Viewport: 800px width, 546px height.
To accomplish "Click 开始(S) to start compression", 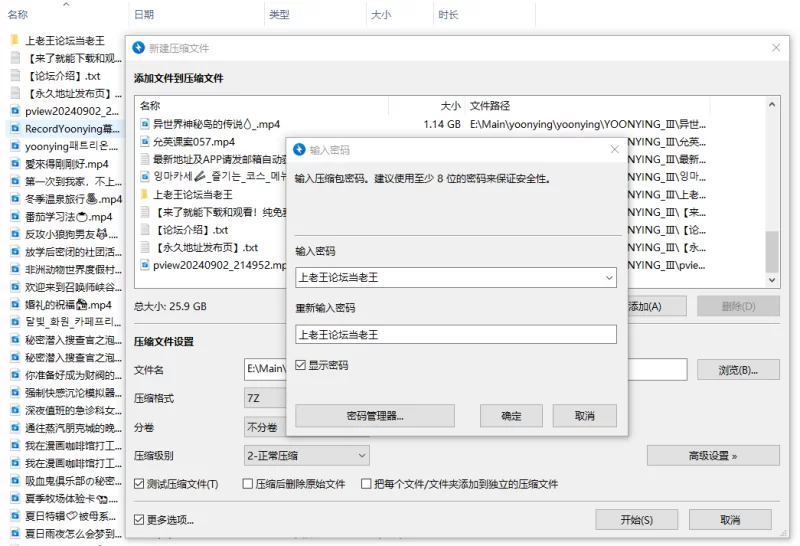I will point(636,519).
